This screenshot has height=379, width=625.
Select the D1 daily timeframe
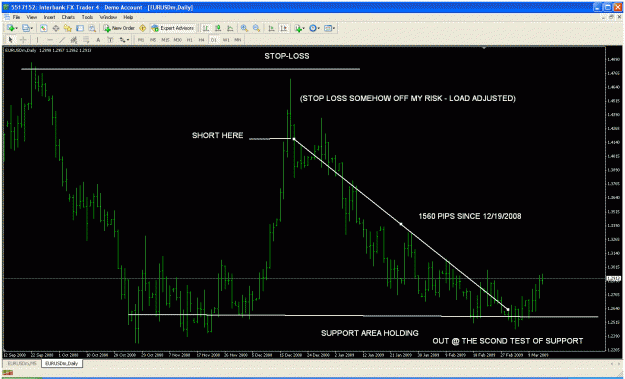pos(214,39)
